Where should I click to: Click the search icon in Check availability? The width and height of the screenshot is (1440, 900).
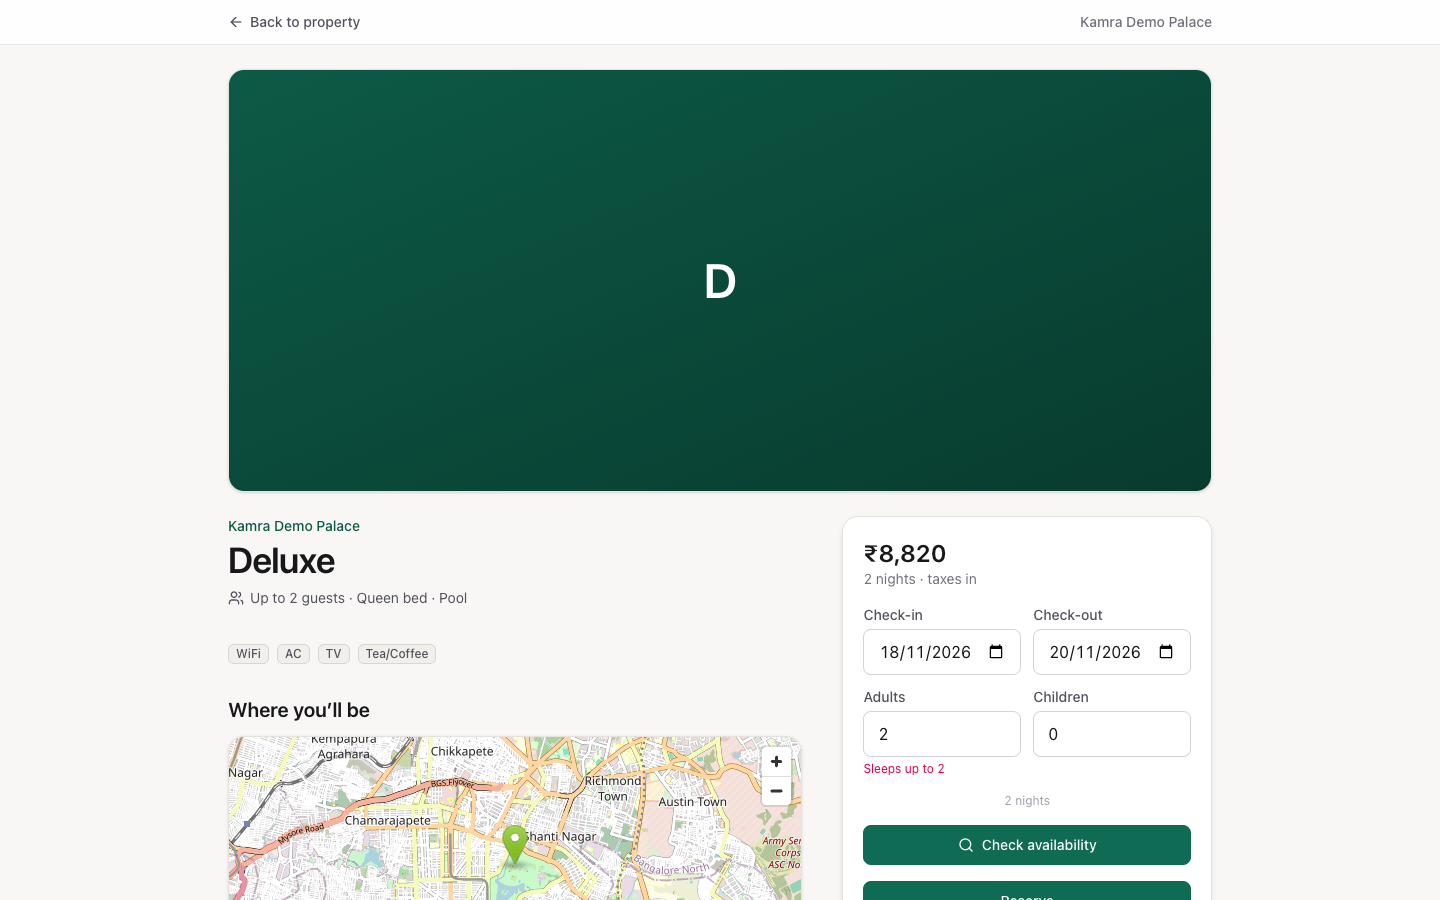pyautogui.click(x=966, y=845)
